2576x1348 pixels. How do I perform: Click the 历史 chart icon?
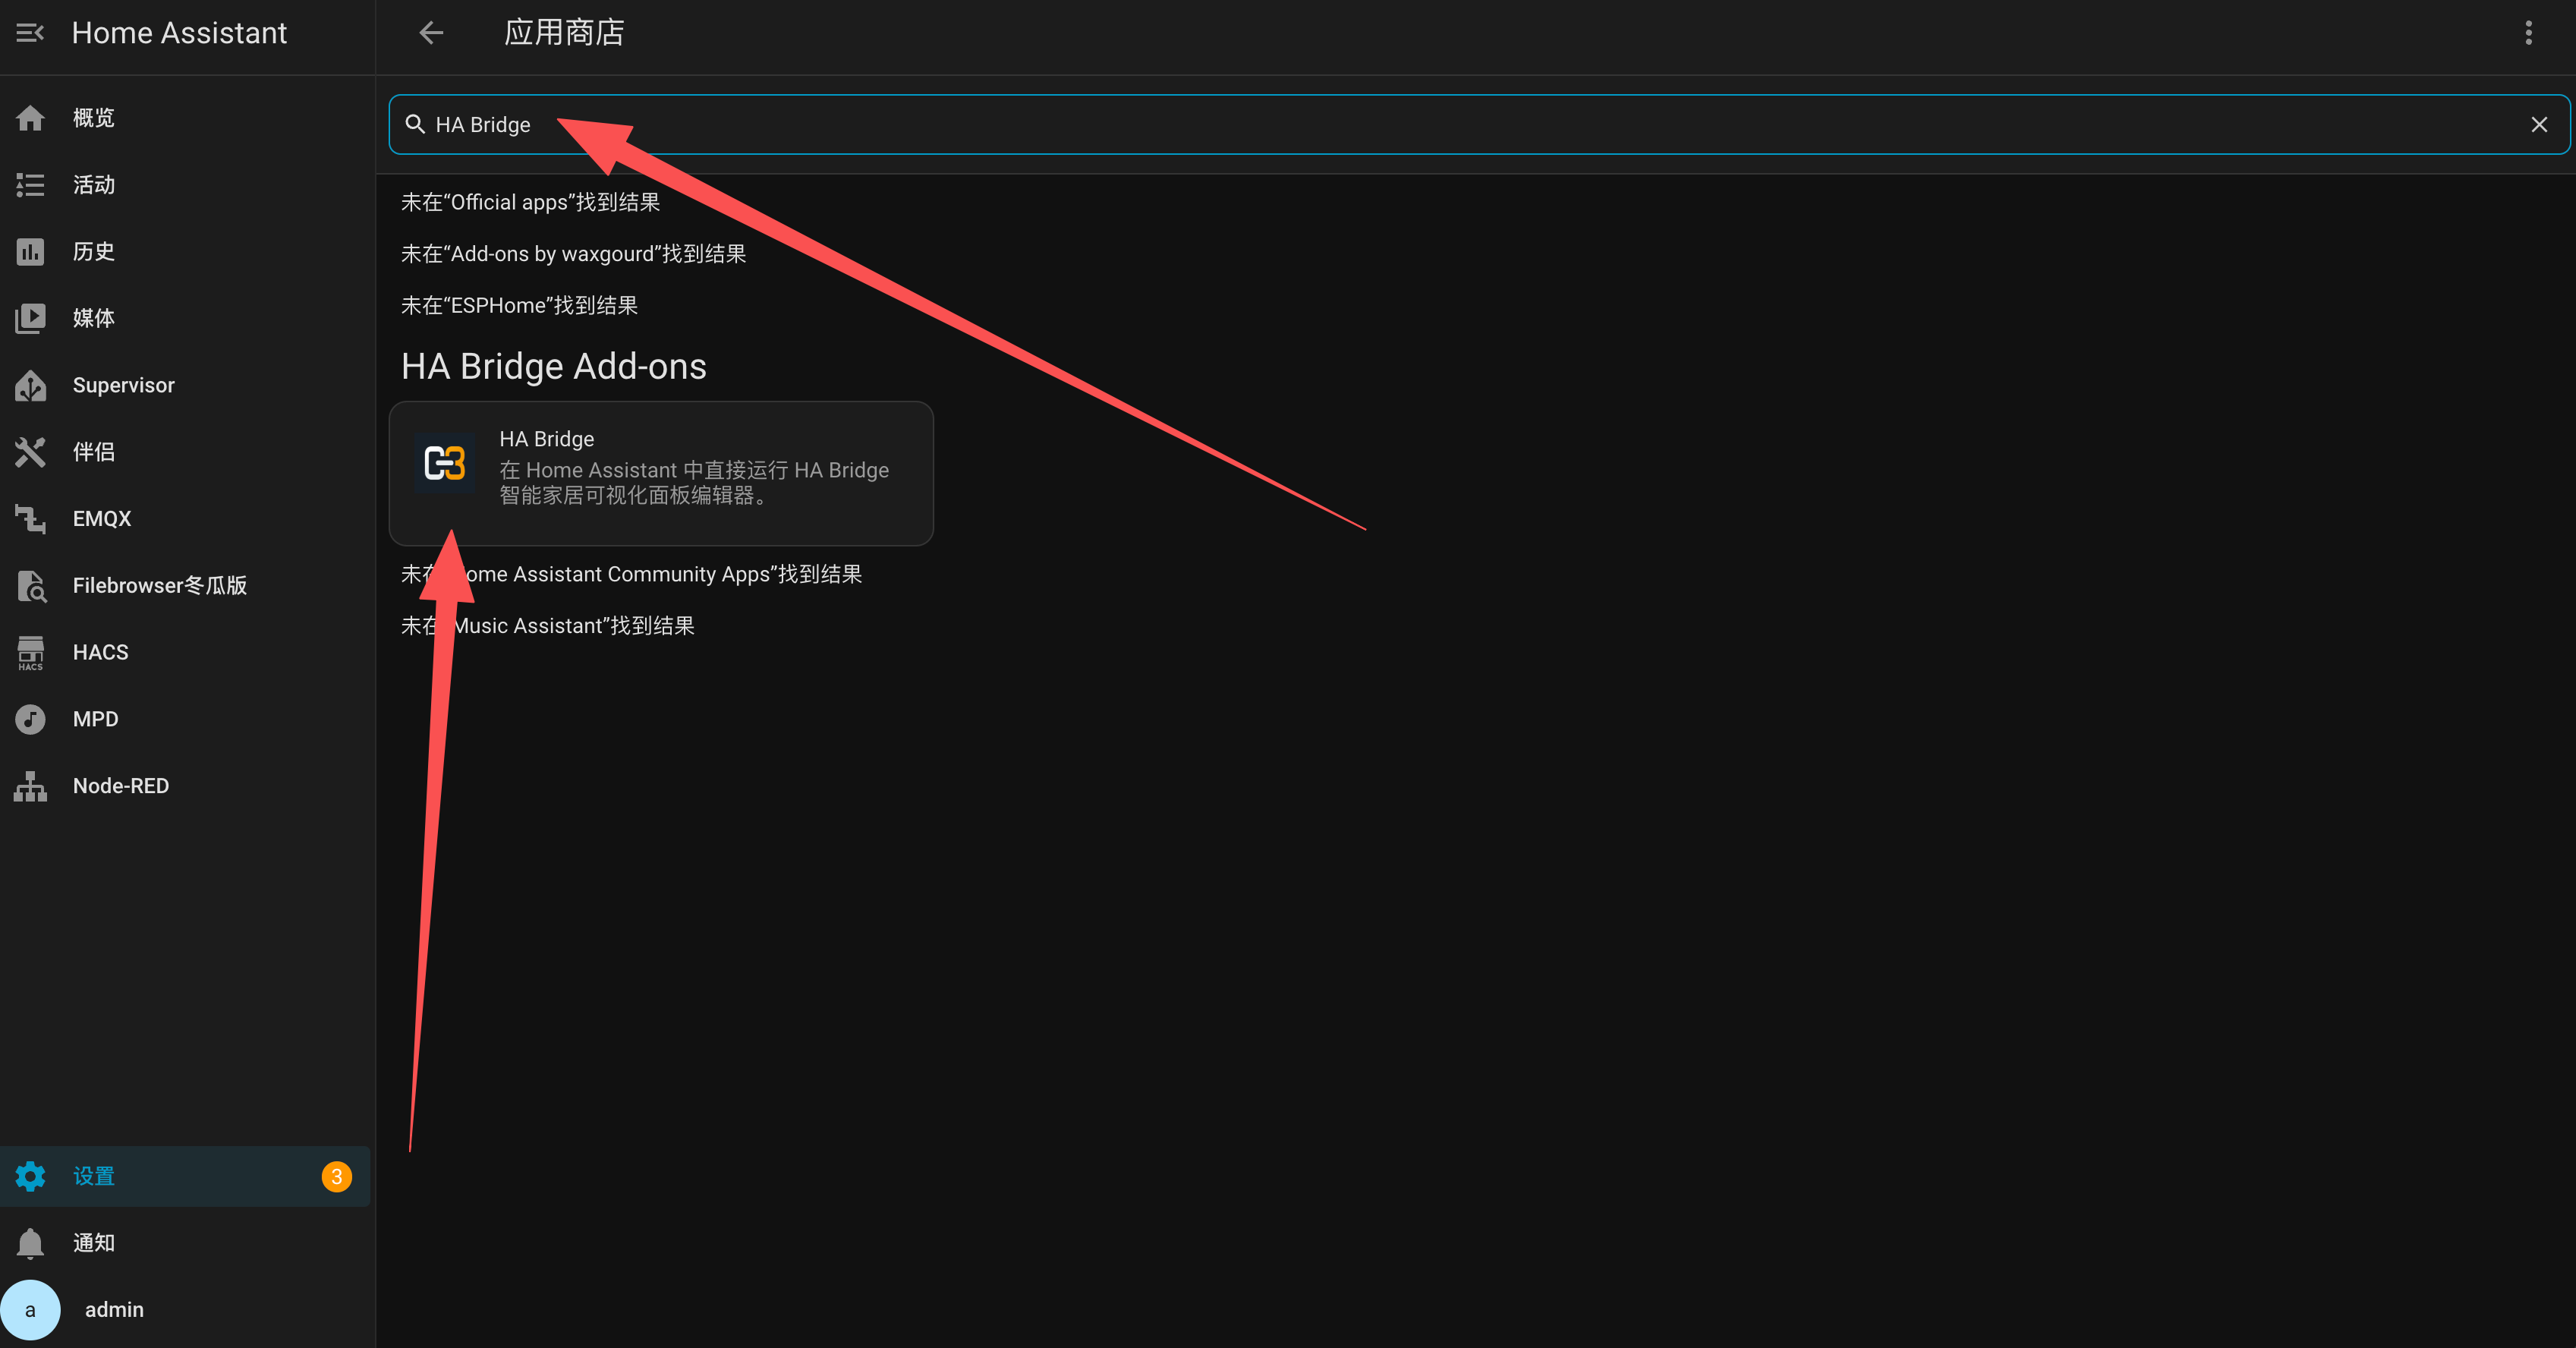click(30, 252)
